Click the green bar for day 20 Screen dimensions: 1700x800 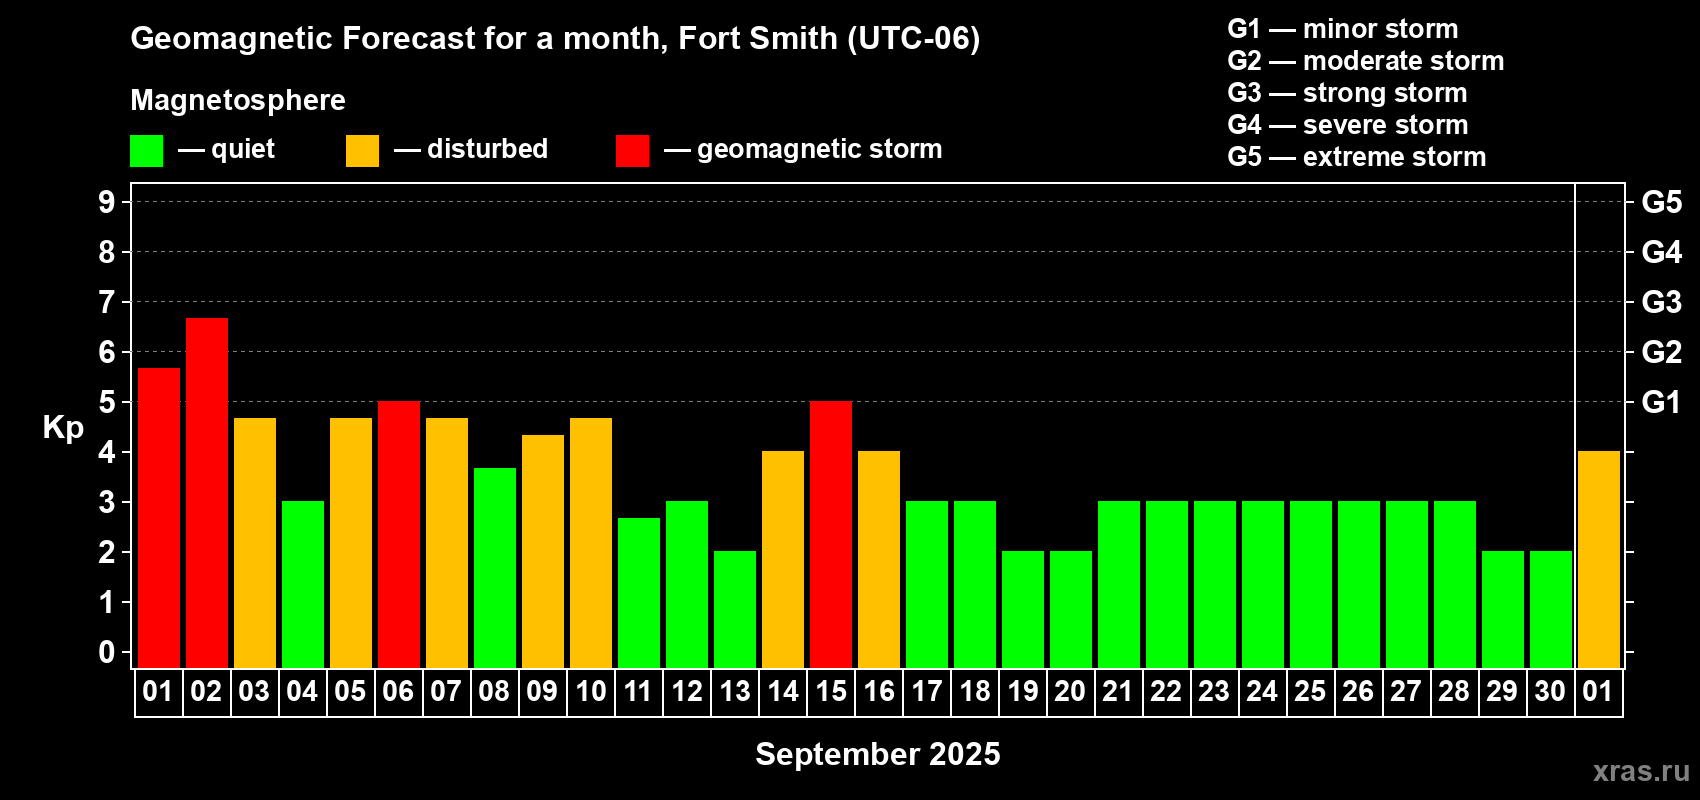point(1071,610)
